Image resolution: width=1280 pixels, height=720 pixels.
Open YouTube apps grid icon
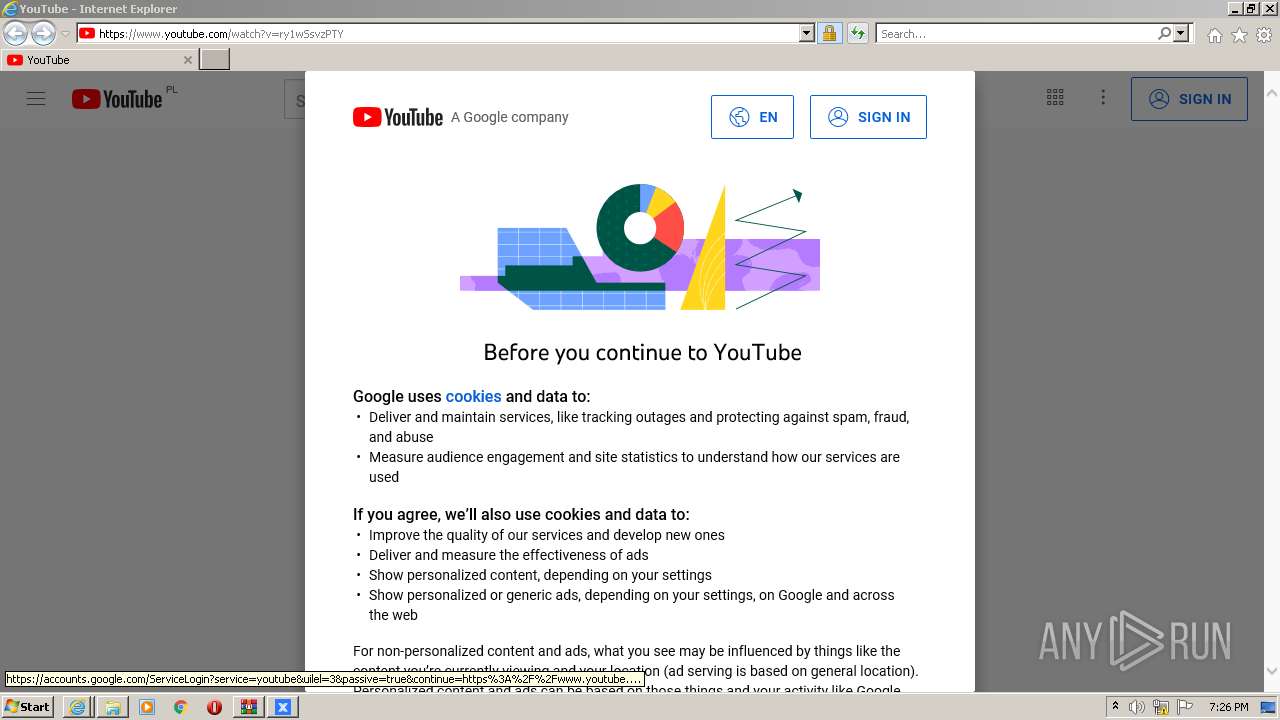click(x=1055, y=97)
